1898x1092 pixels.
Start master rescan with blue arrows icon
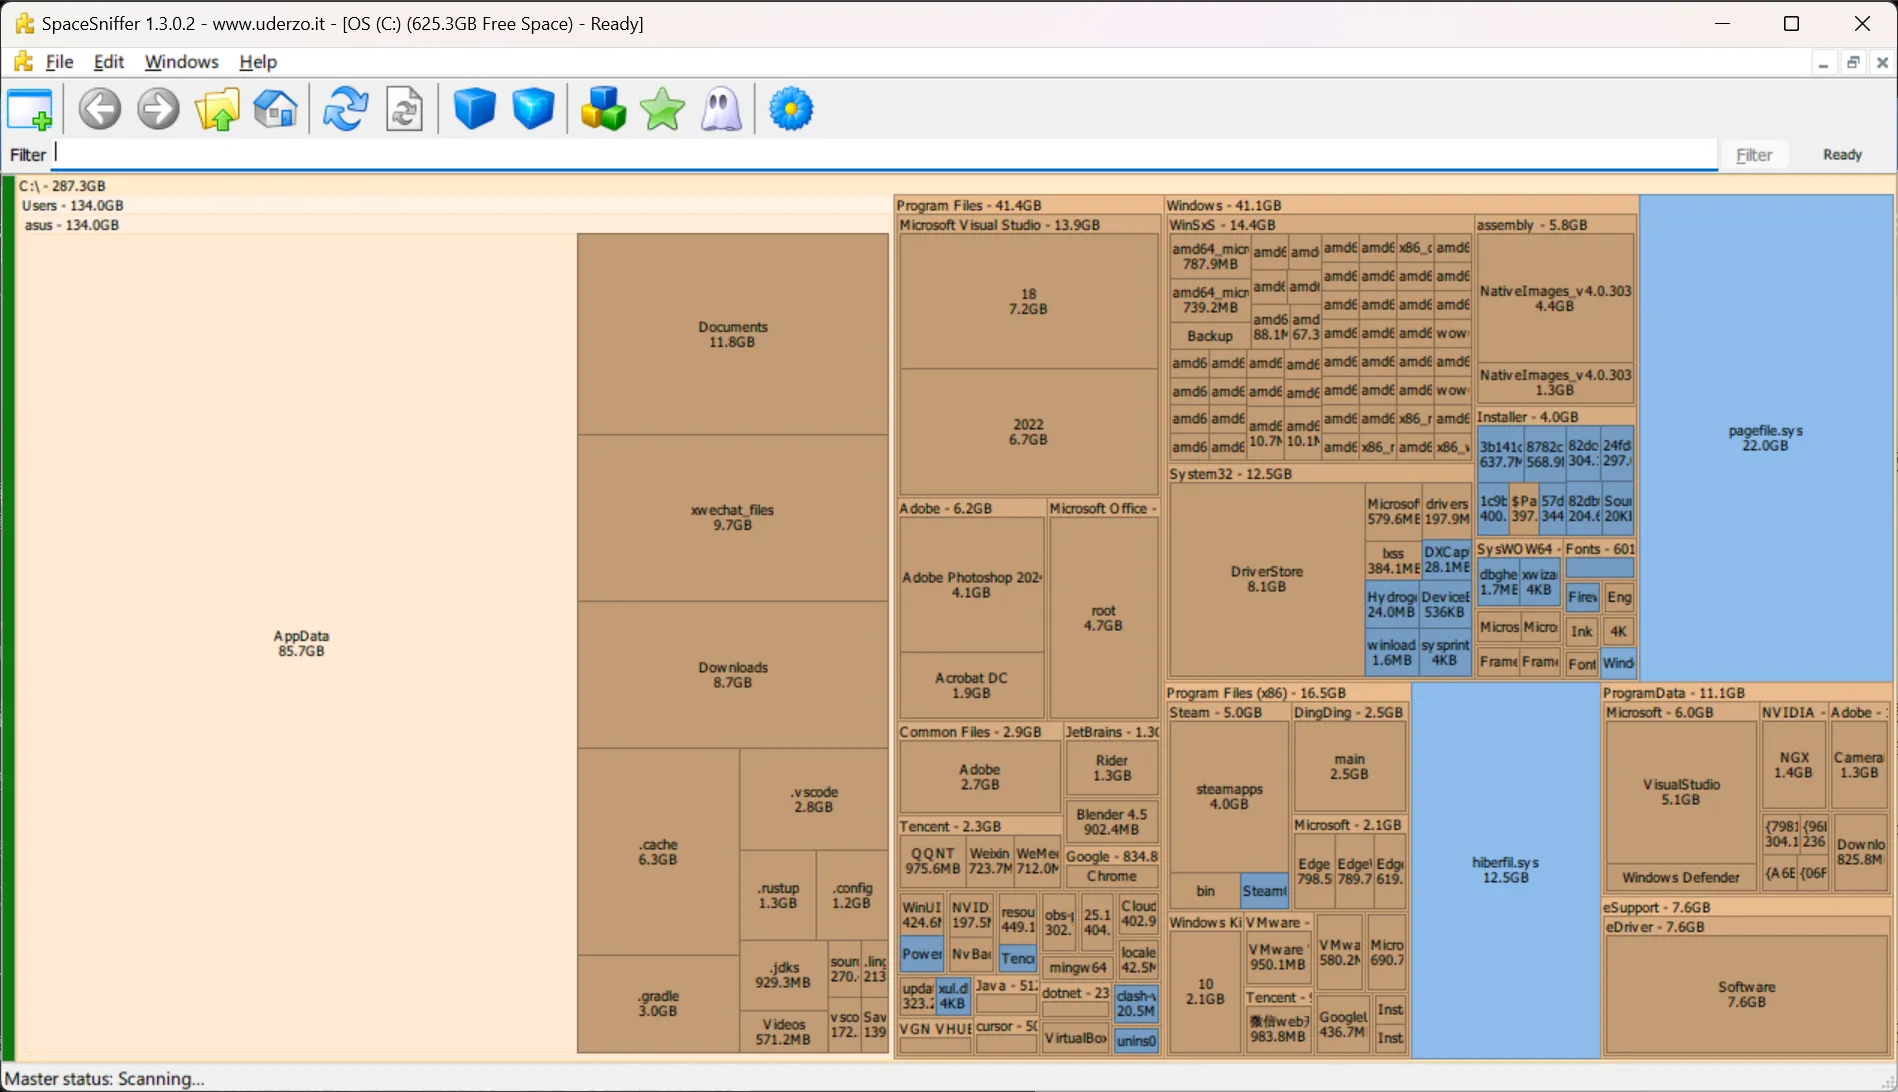point(345,109)
